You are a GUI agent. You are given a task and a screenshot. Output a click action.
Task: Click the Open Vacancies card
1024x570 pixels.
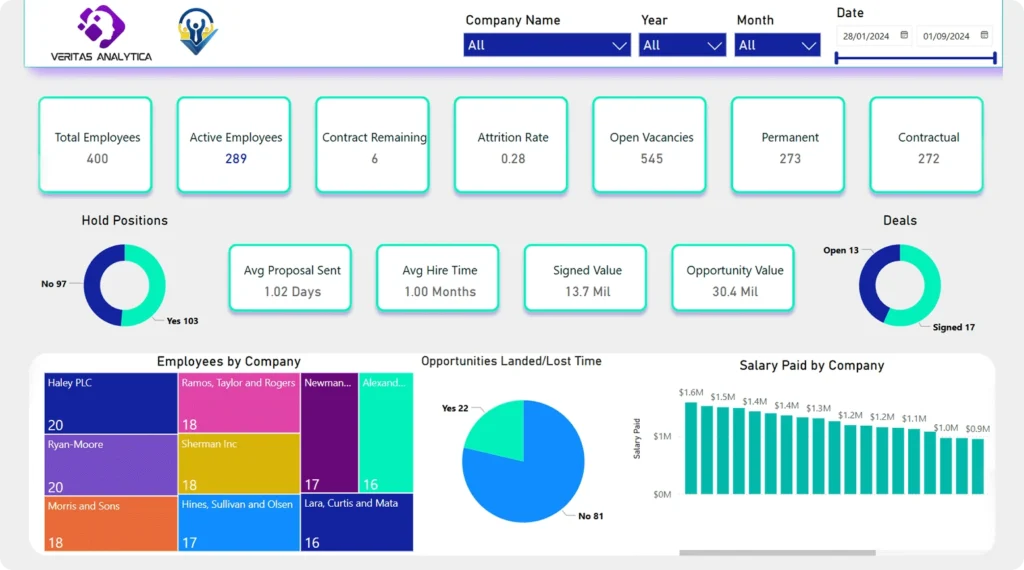click(650, 146)
